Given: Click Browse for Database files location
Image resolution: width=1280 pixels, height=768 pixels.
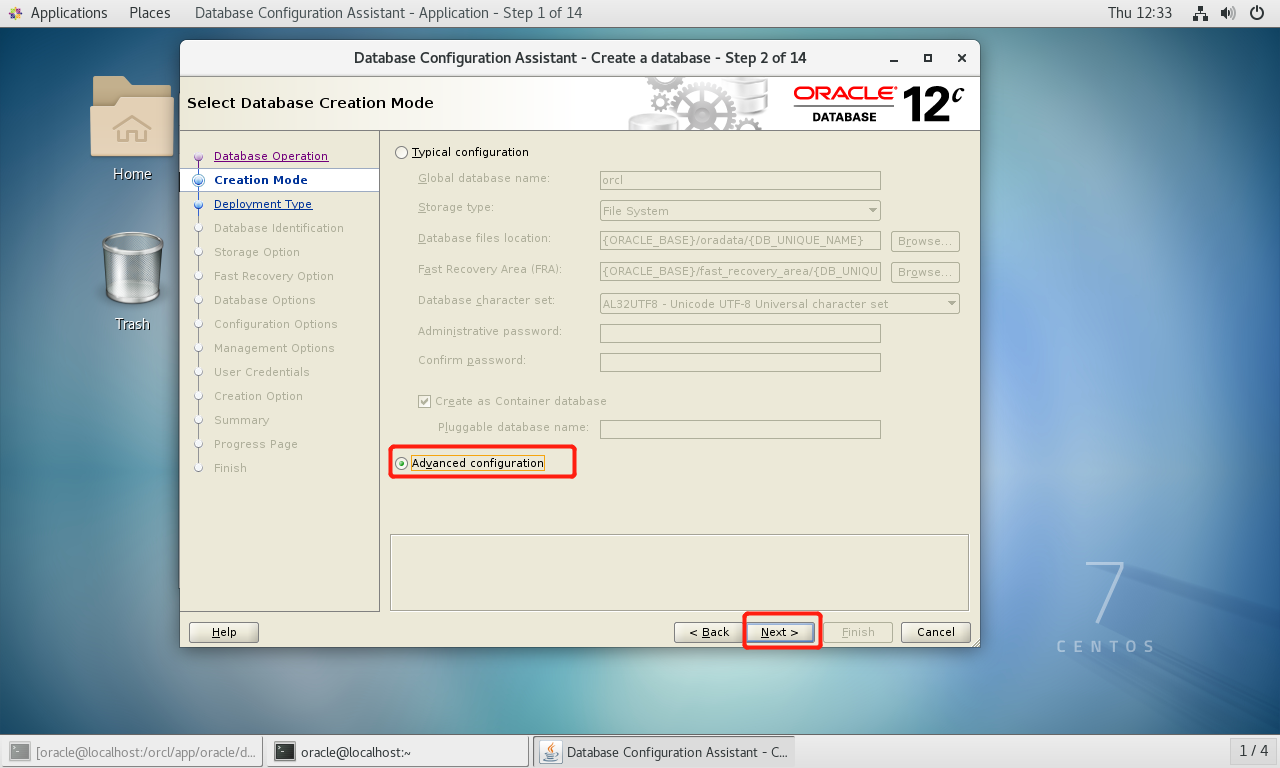Looking at the screenshot, I should tap(925, 241).
